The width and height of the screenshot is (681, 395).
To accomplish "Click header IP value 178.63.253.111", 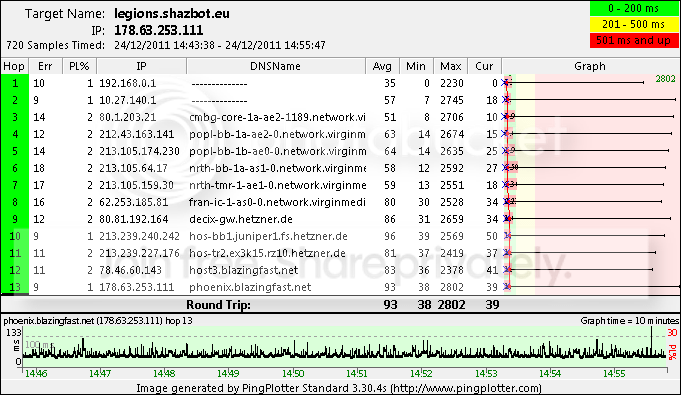I will (159, 30).
